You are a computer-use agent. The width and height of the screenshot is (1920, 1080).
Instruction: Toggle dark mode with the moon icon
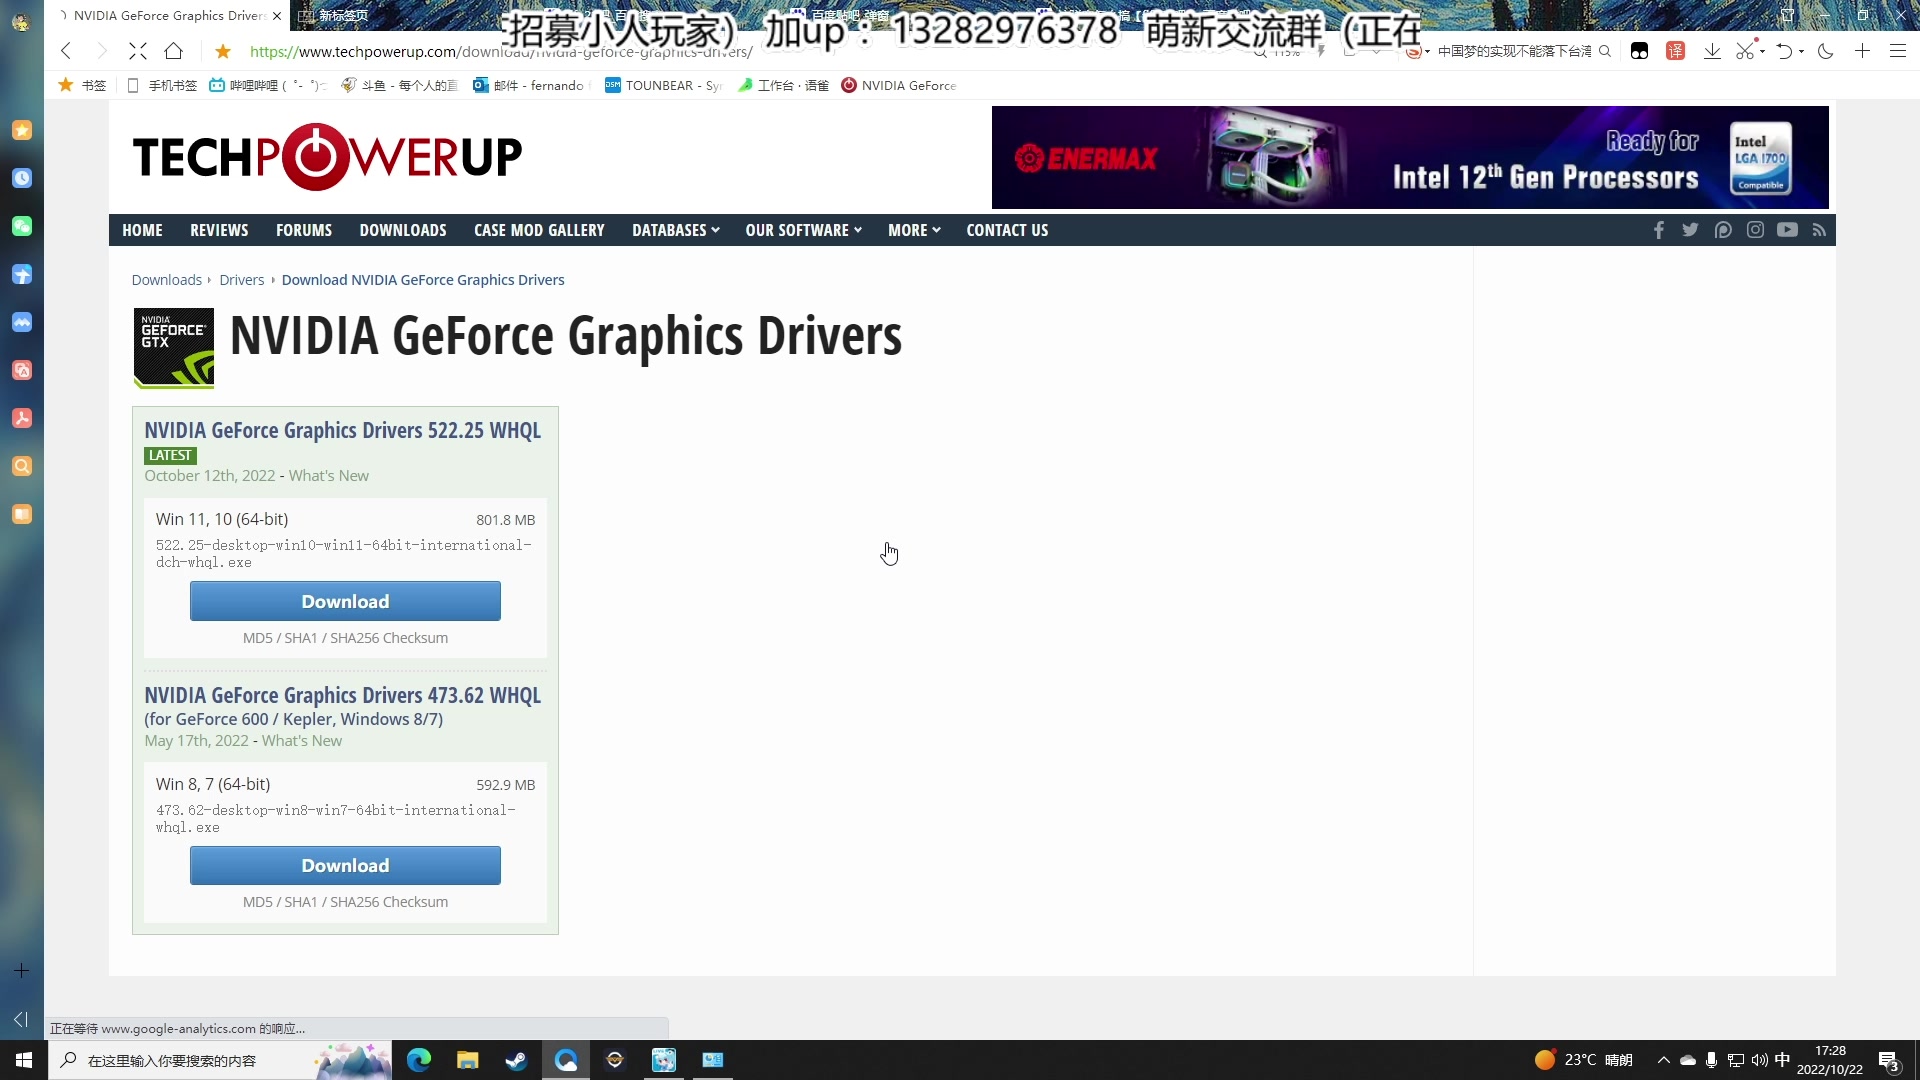click(x=1826, y=50)
